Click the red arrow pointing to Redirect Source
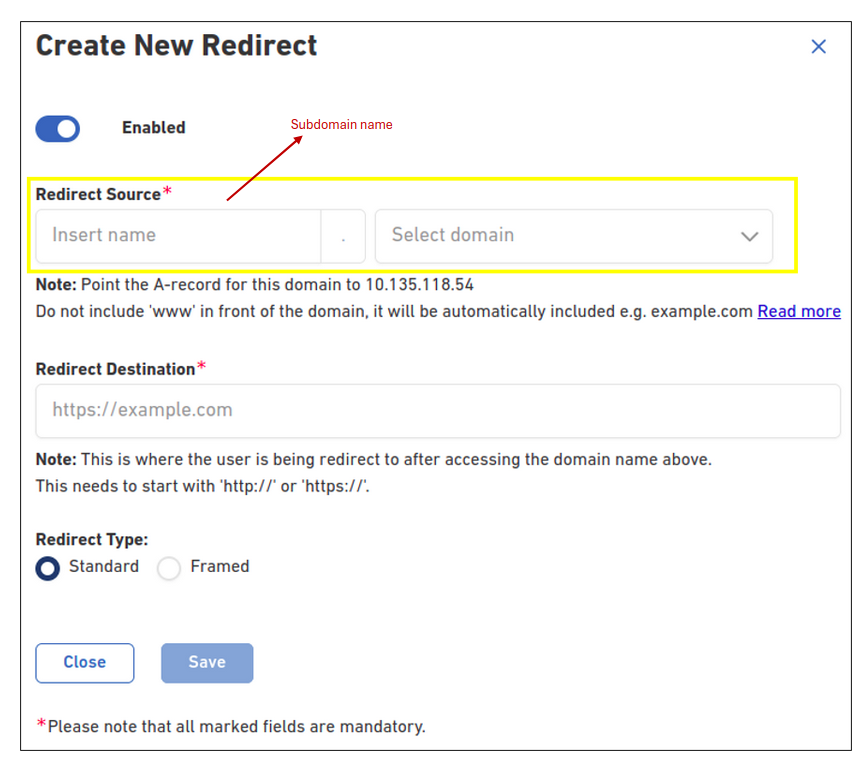The image size is (867, 764). pyautogui.click(x=265, y=172)
